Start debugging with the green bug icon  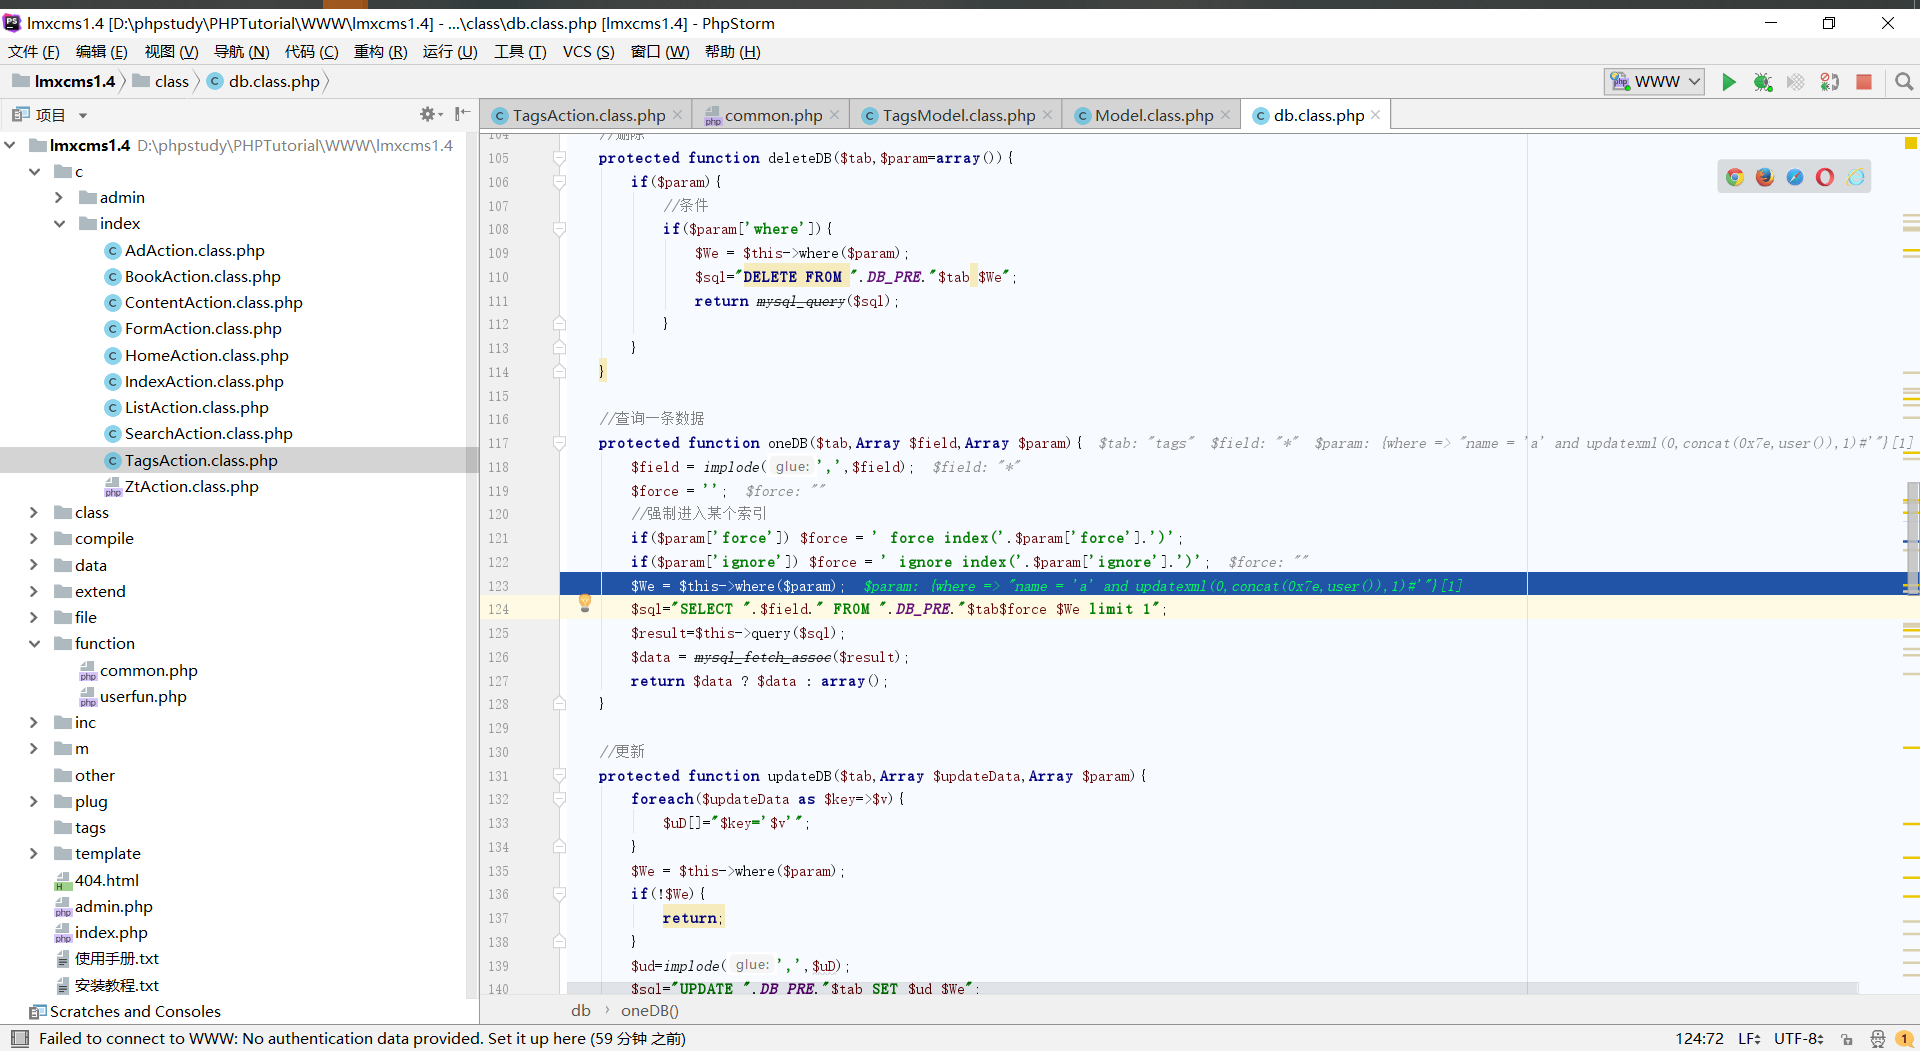click(x=1763, y=82)
